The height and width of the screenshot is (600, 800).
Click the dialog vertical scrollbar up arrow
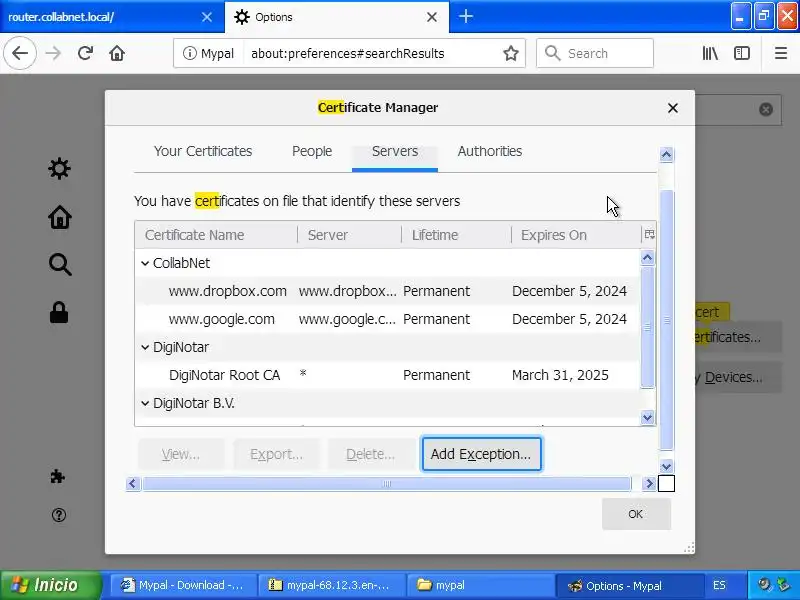pyautogui.click(x=666, y=155)
